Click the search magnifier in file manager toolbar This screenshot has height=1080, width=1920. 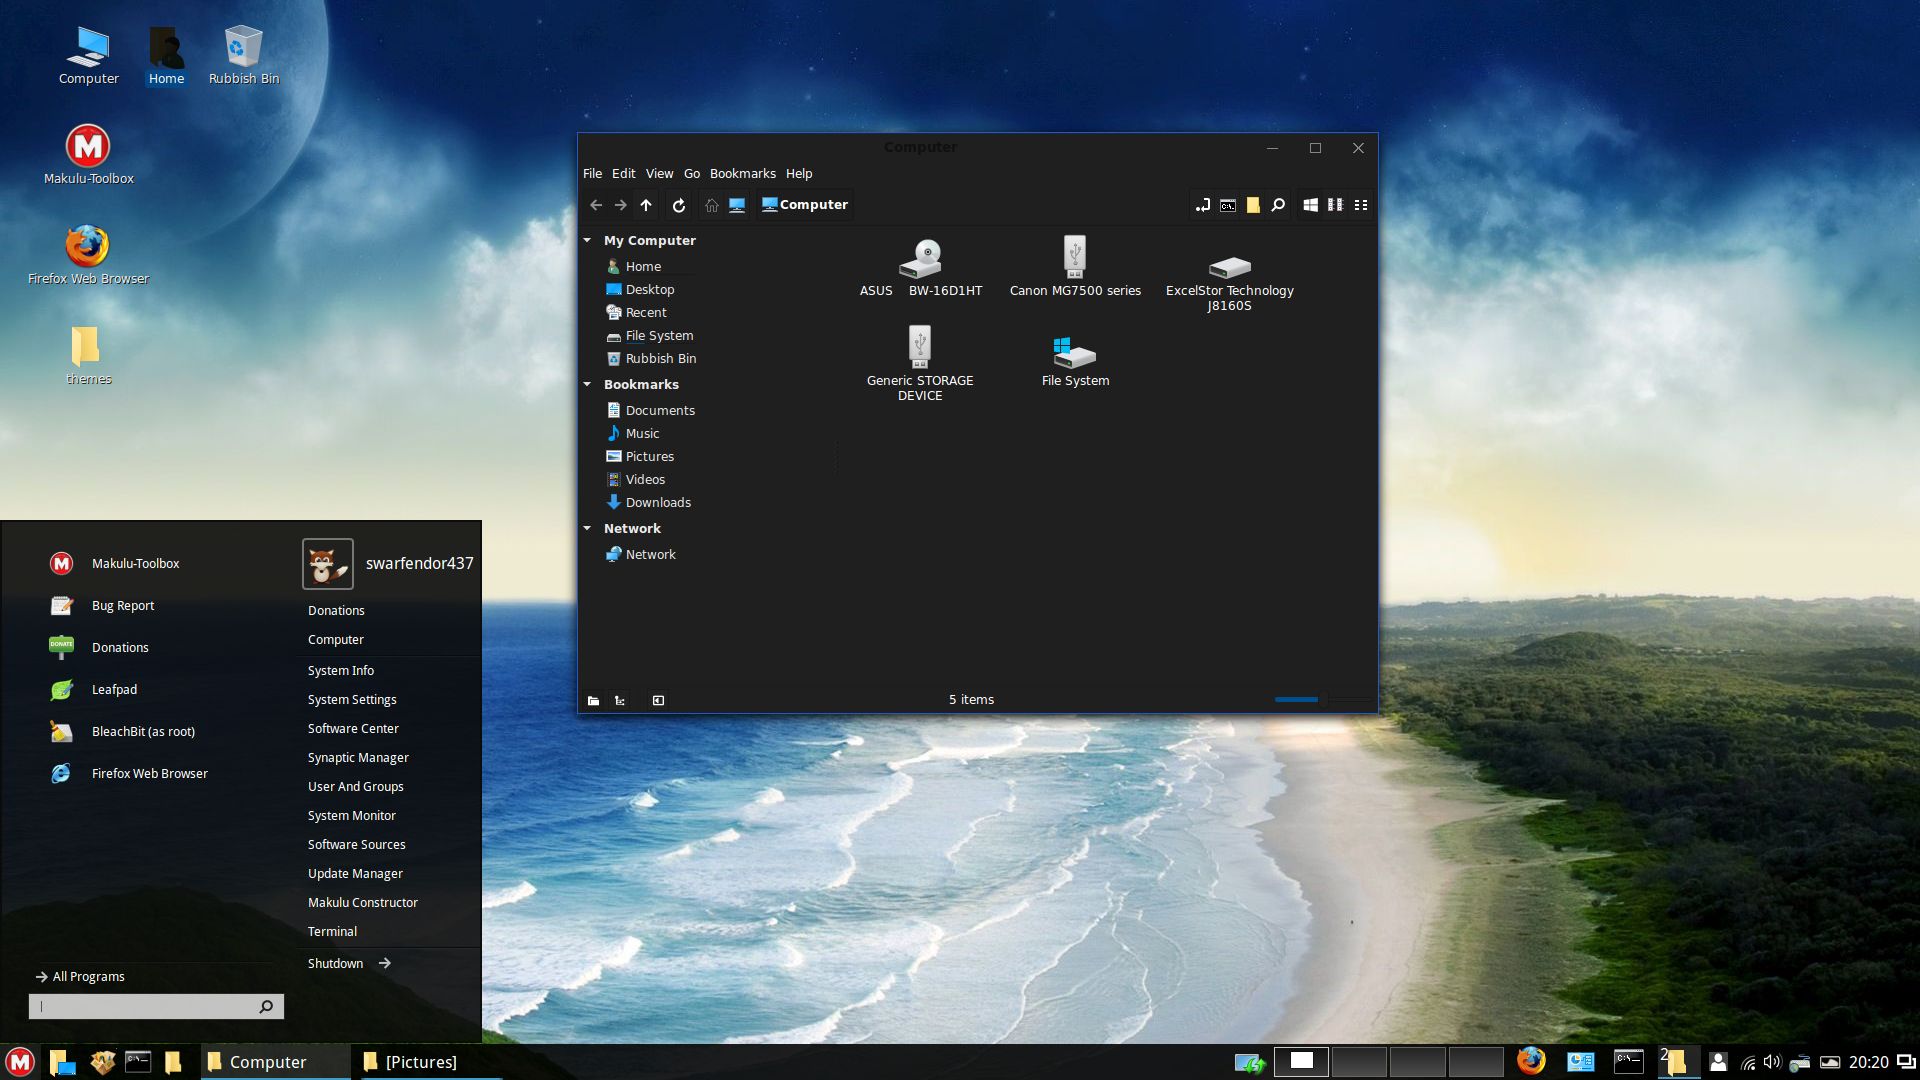[1278, 205]
